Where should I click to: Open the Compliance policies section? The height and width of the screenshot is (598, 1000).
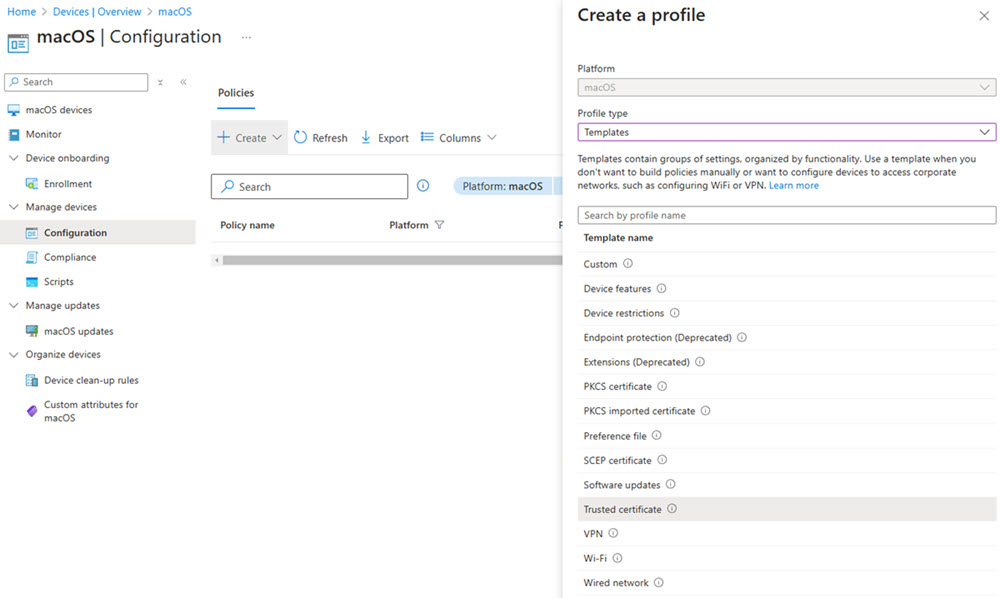tap(72, 257)
